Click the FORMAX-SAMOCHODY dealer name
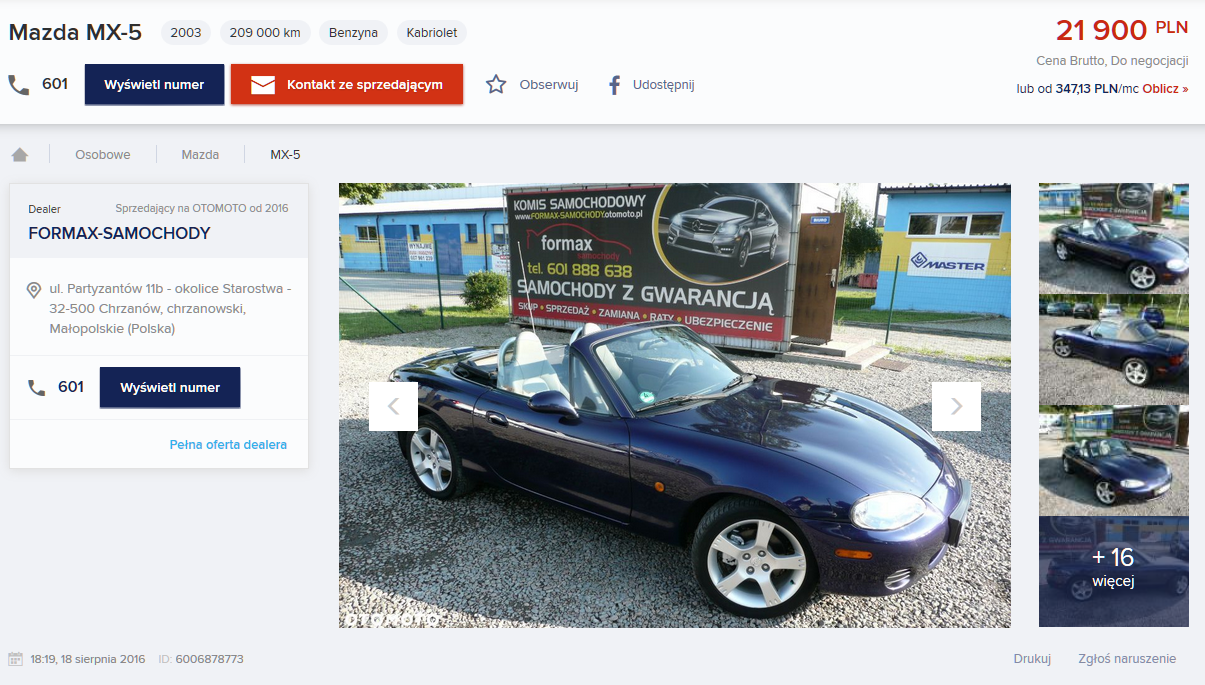Image resolution: width=1205 pixels, height=685 pixels. coord(119,234)
